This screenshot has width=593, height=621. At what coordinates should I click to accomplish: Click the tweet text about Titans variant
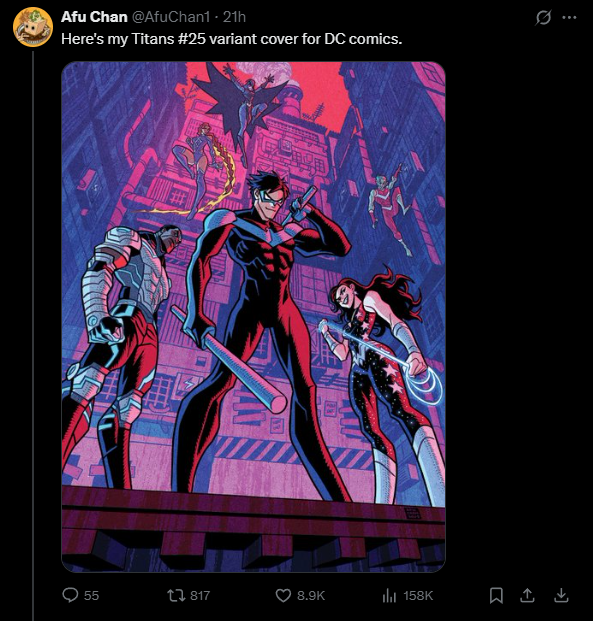(232, 39)
